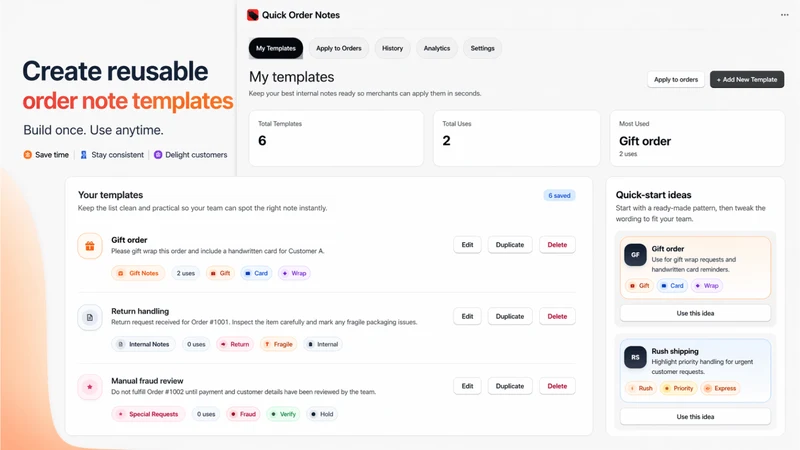
Task: Click the Gift tag on Gift order template
Action: pyautogui.click(x=220, y=273)
